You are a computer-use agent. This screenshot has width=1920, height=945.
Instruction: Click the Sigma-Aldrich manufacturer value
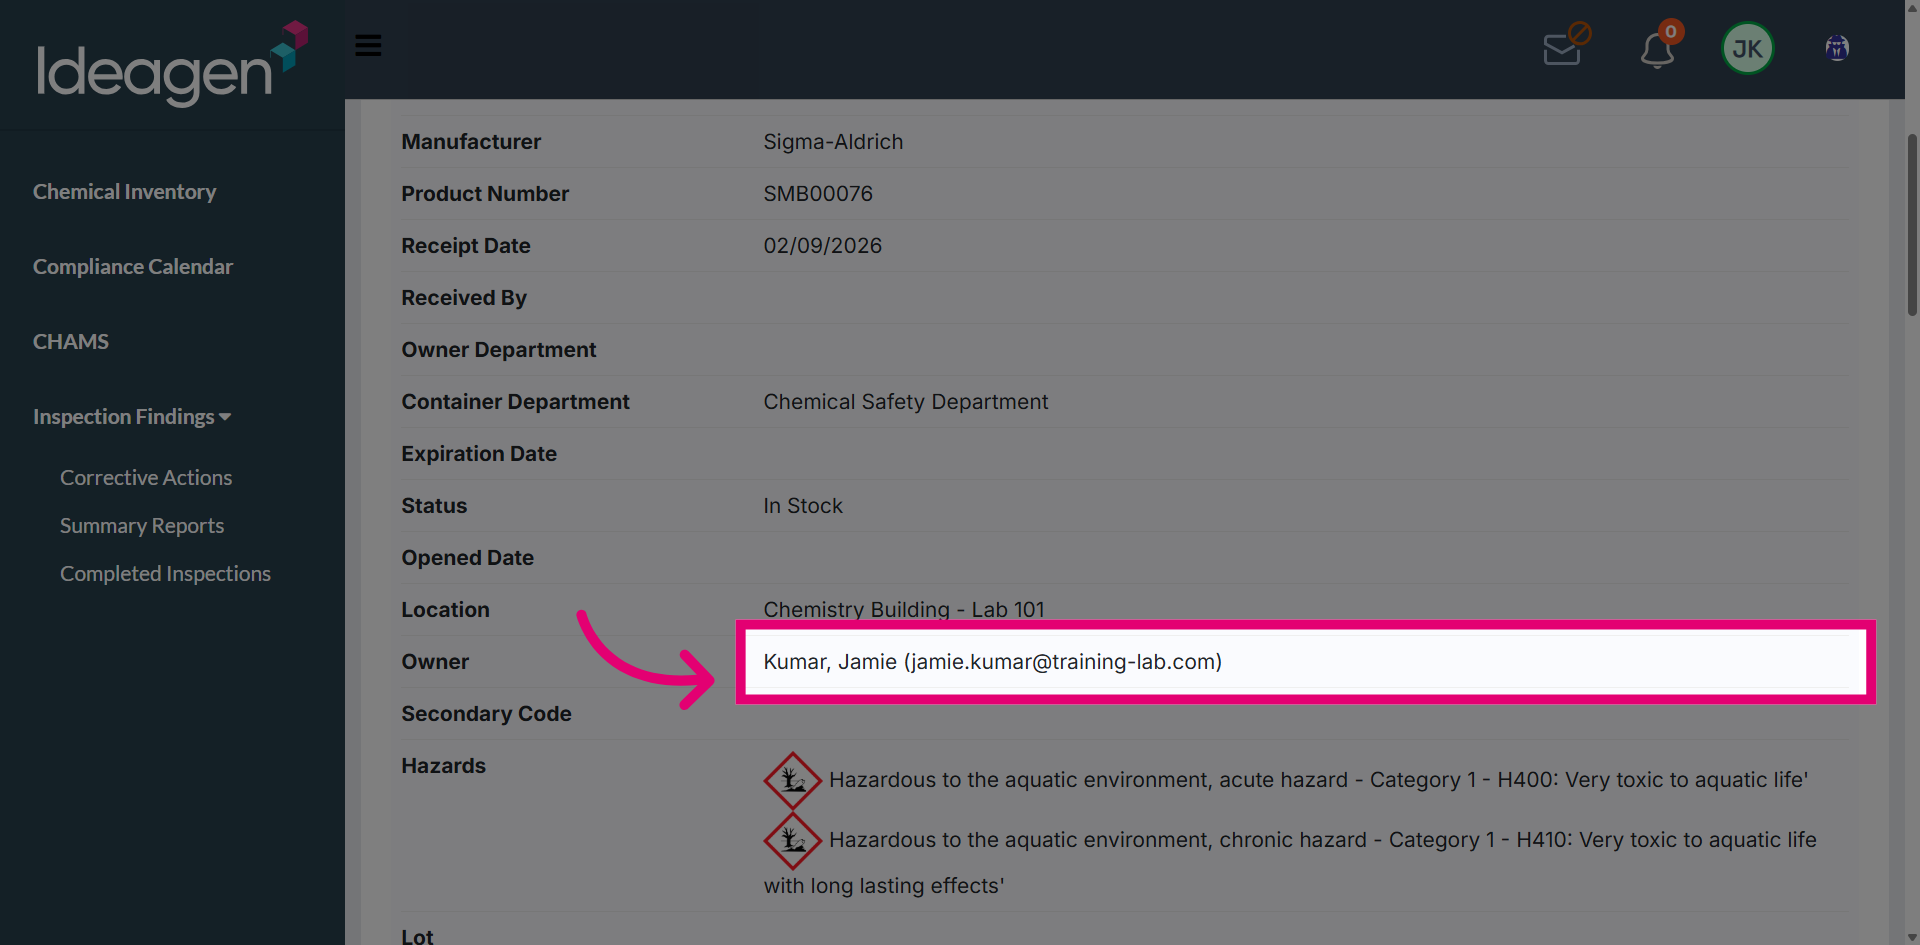click(833, 142)
